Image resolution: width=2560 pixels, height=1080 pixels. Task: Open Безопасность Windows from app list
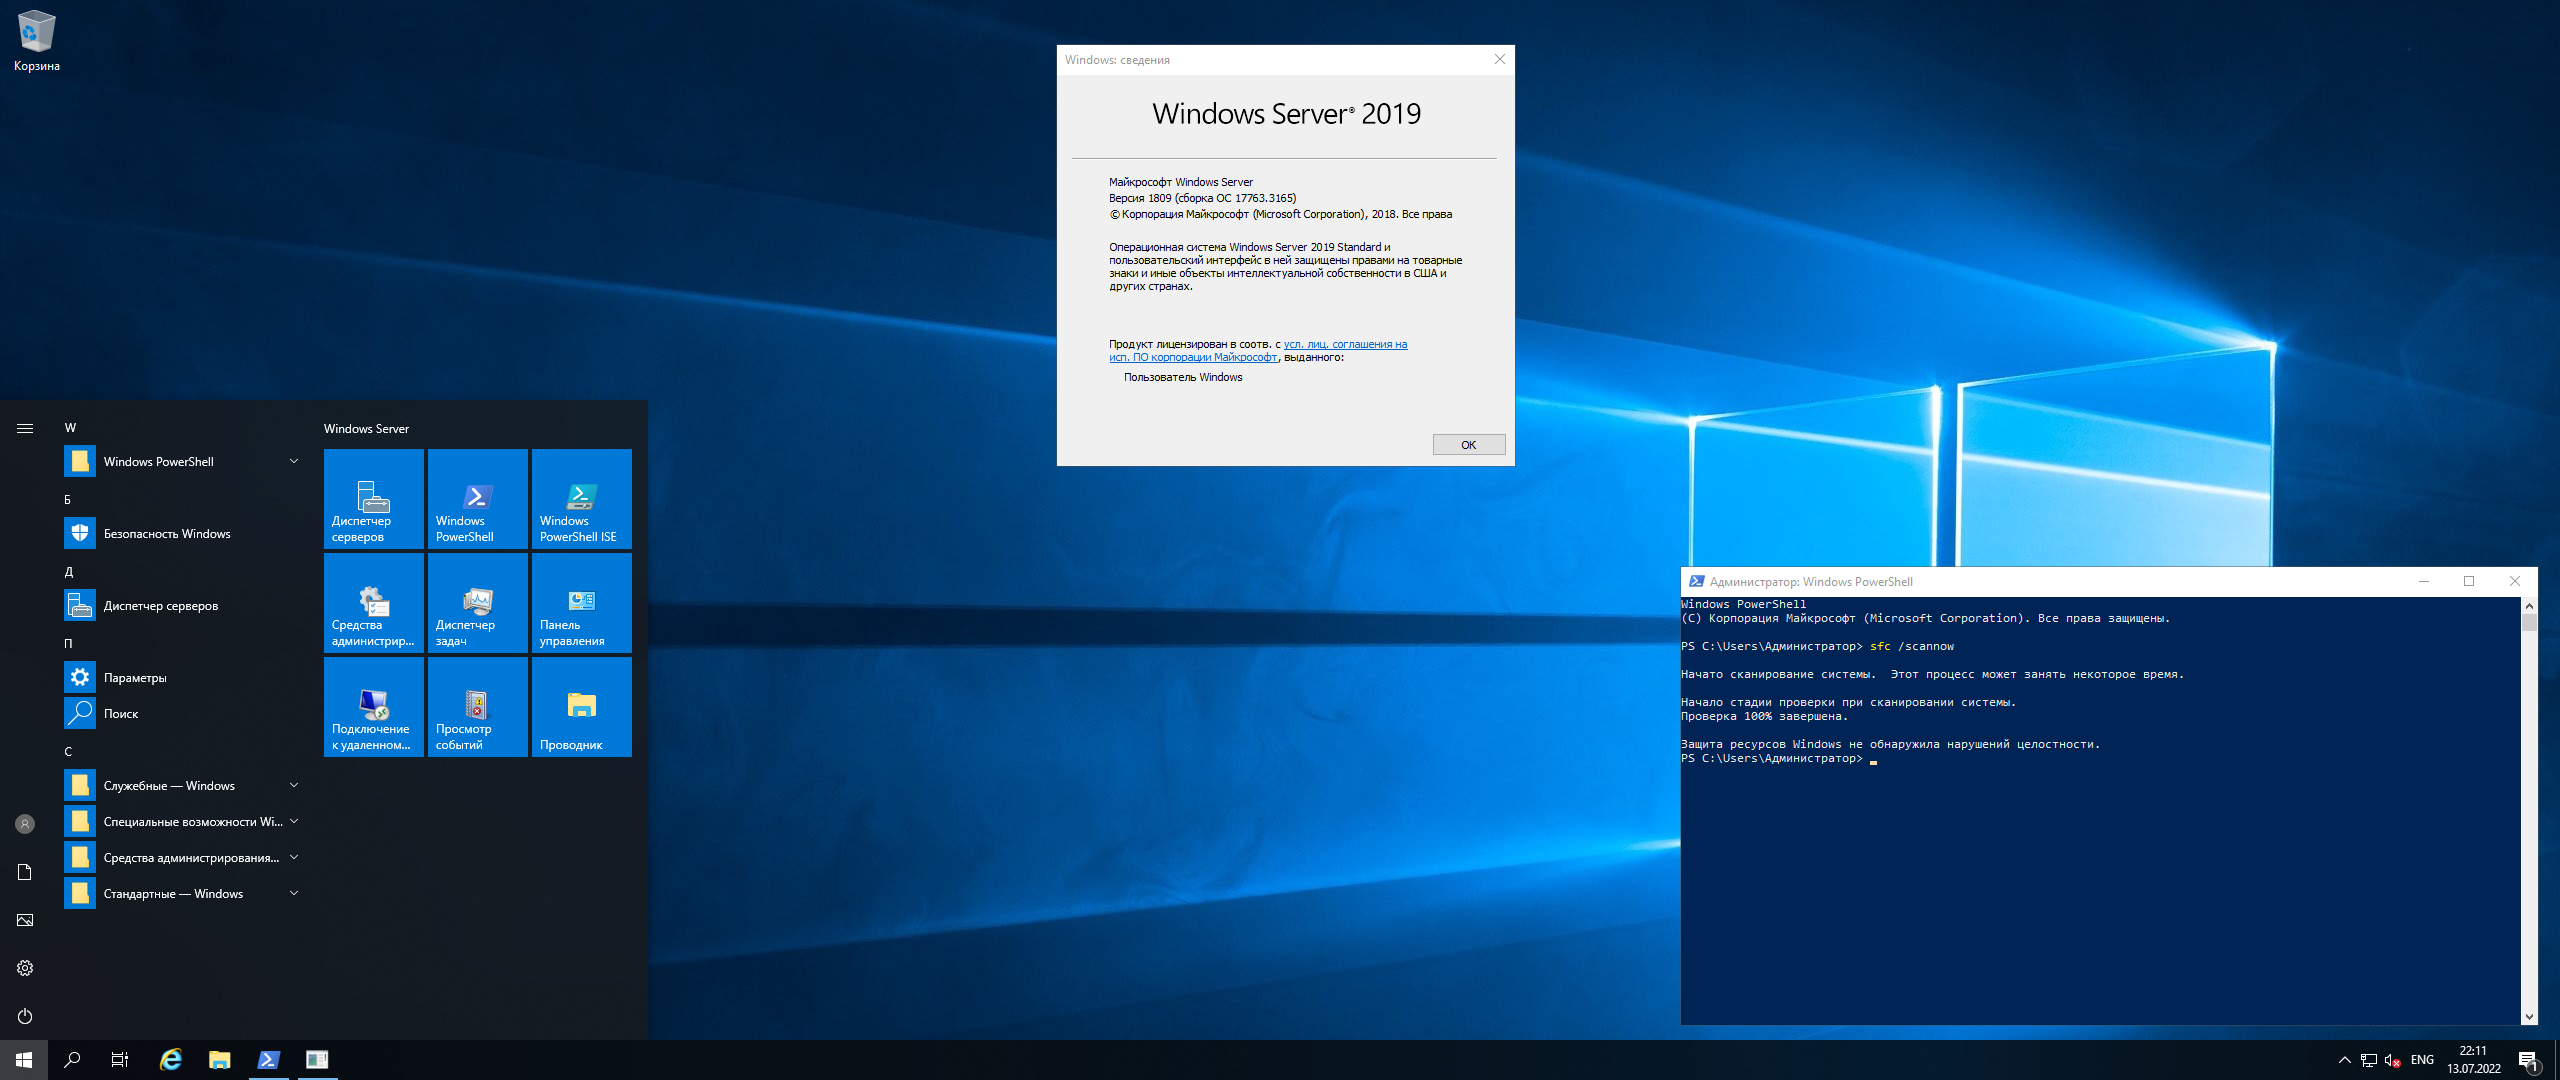tap(182, 534)
